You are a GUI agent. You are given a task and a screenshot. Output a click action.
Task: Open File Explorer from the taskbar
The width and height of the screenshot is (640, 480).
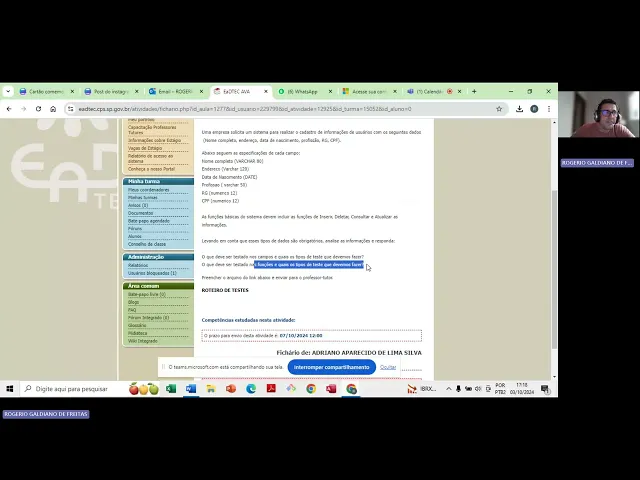tap(211, 389)
